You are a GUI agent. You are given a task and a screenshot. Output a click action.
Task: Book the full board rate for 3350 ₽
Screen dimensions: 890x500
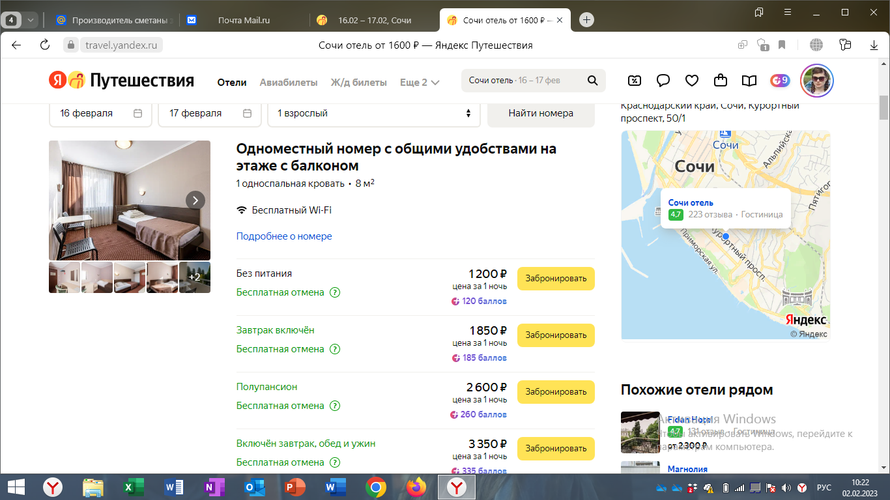556,448
